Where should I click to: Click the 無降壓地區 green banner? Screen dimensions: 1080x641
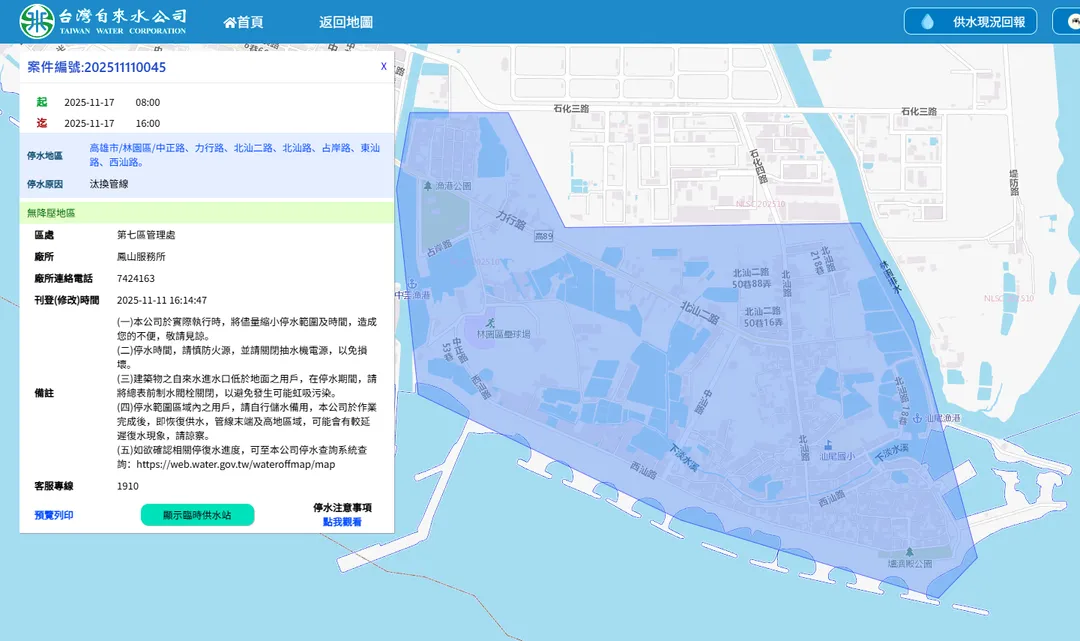tap(207, 213)
